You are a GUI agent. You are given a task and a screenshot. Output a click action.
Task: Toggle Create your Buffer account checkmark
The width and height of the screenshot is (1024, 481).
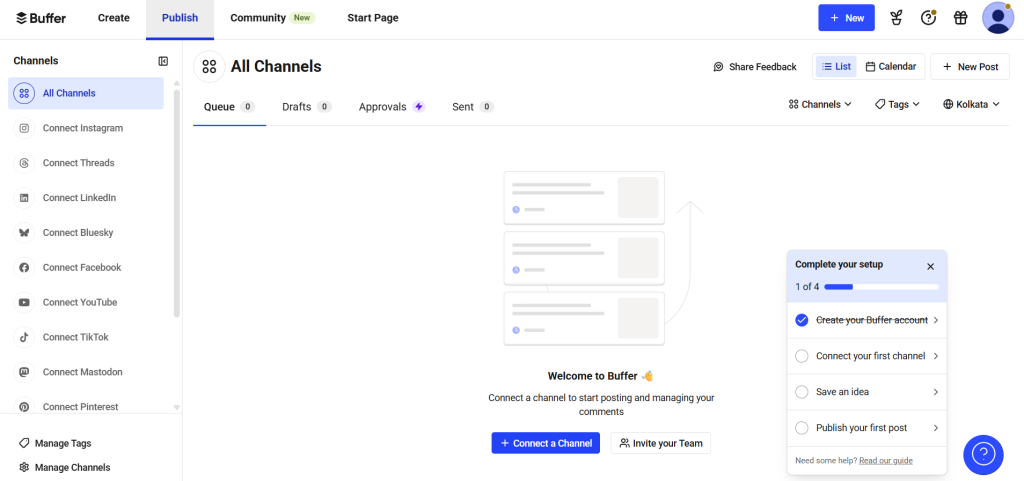[802, 320]
